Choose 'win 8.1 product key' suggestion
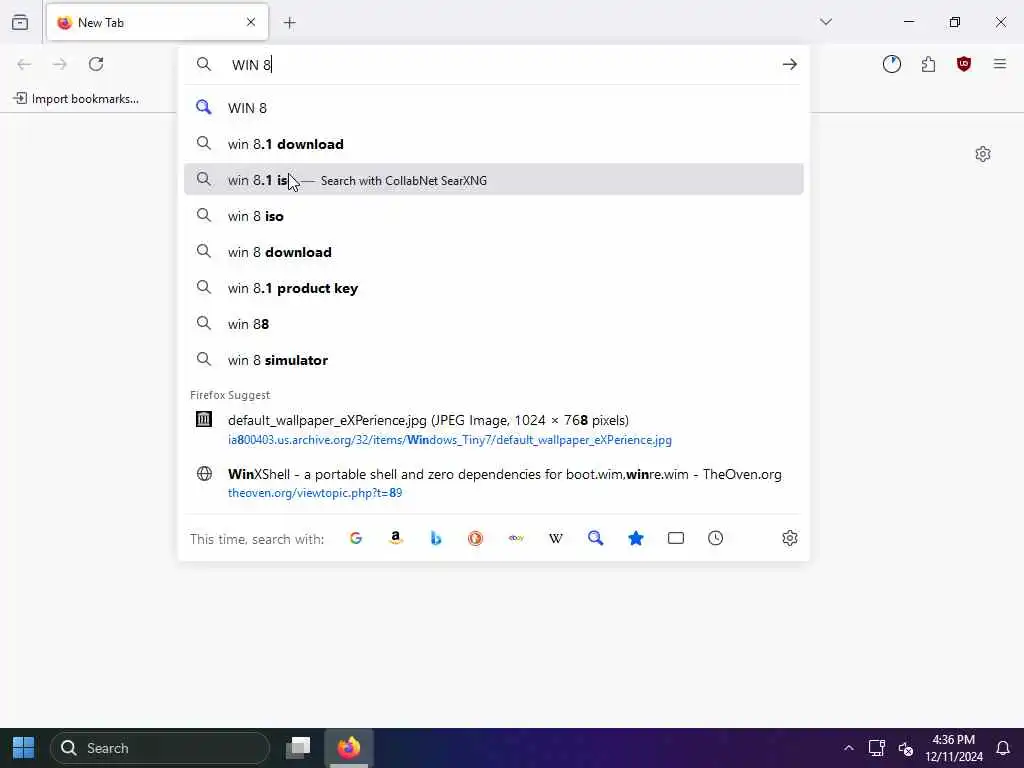 point(494,288)
